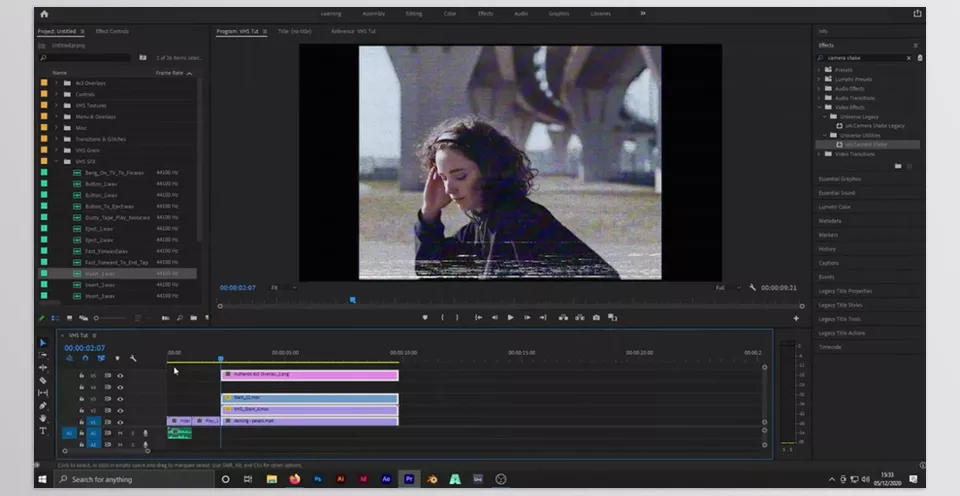Toggle track lock on V5

pos(81,376)
